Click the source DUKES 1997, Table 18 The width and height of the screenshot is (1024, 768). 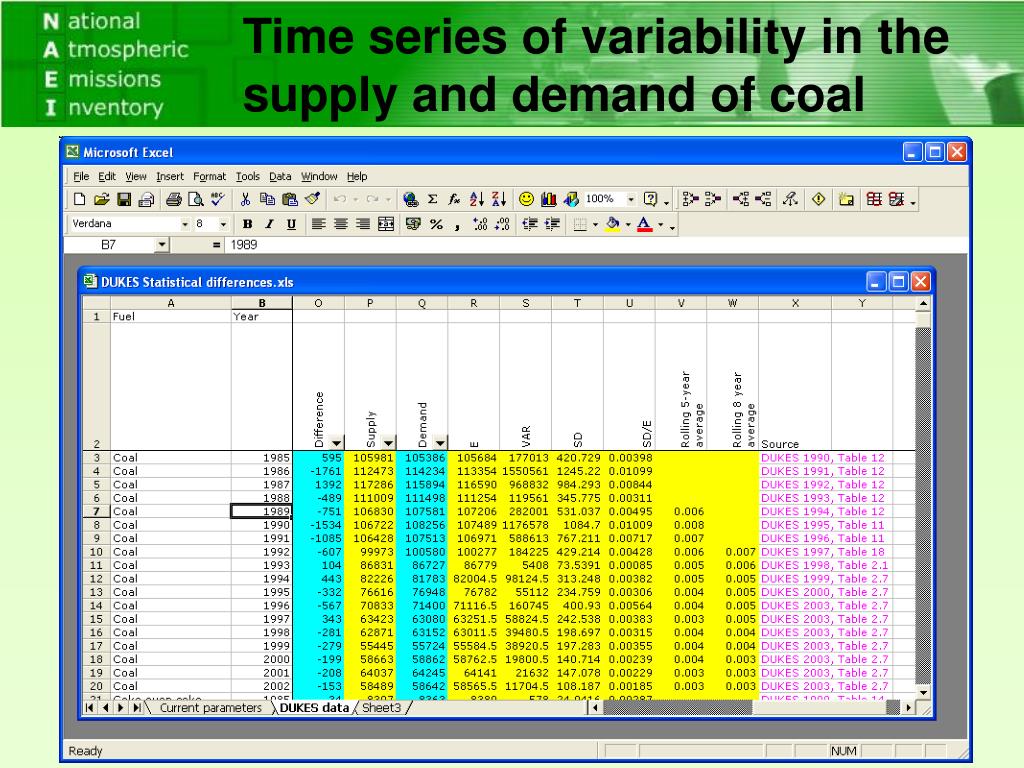[822, 552]
